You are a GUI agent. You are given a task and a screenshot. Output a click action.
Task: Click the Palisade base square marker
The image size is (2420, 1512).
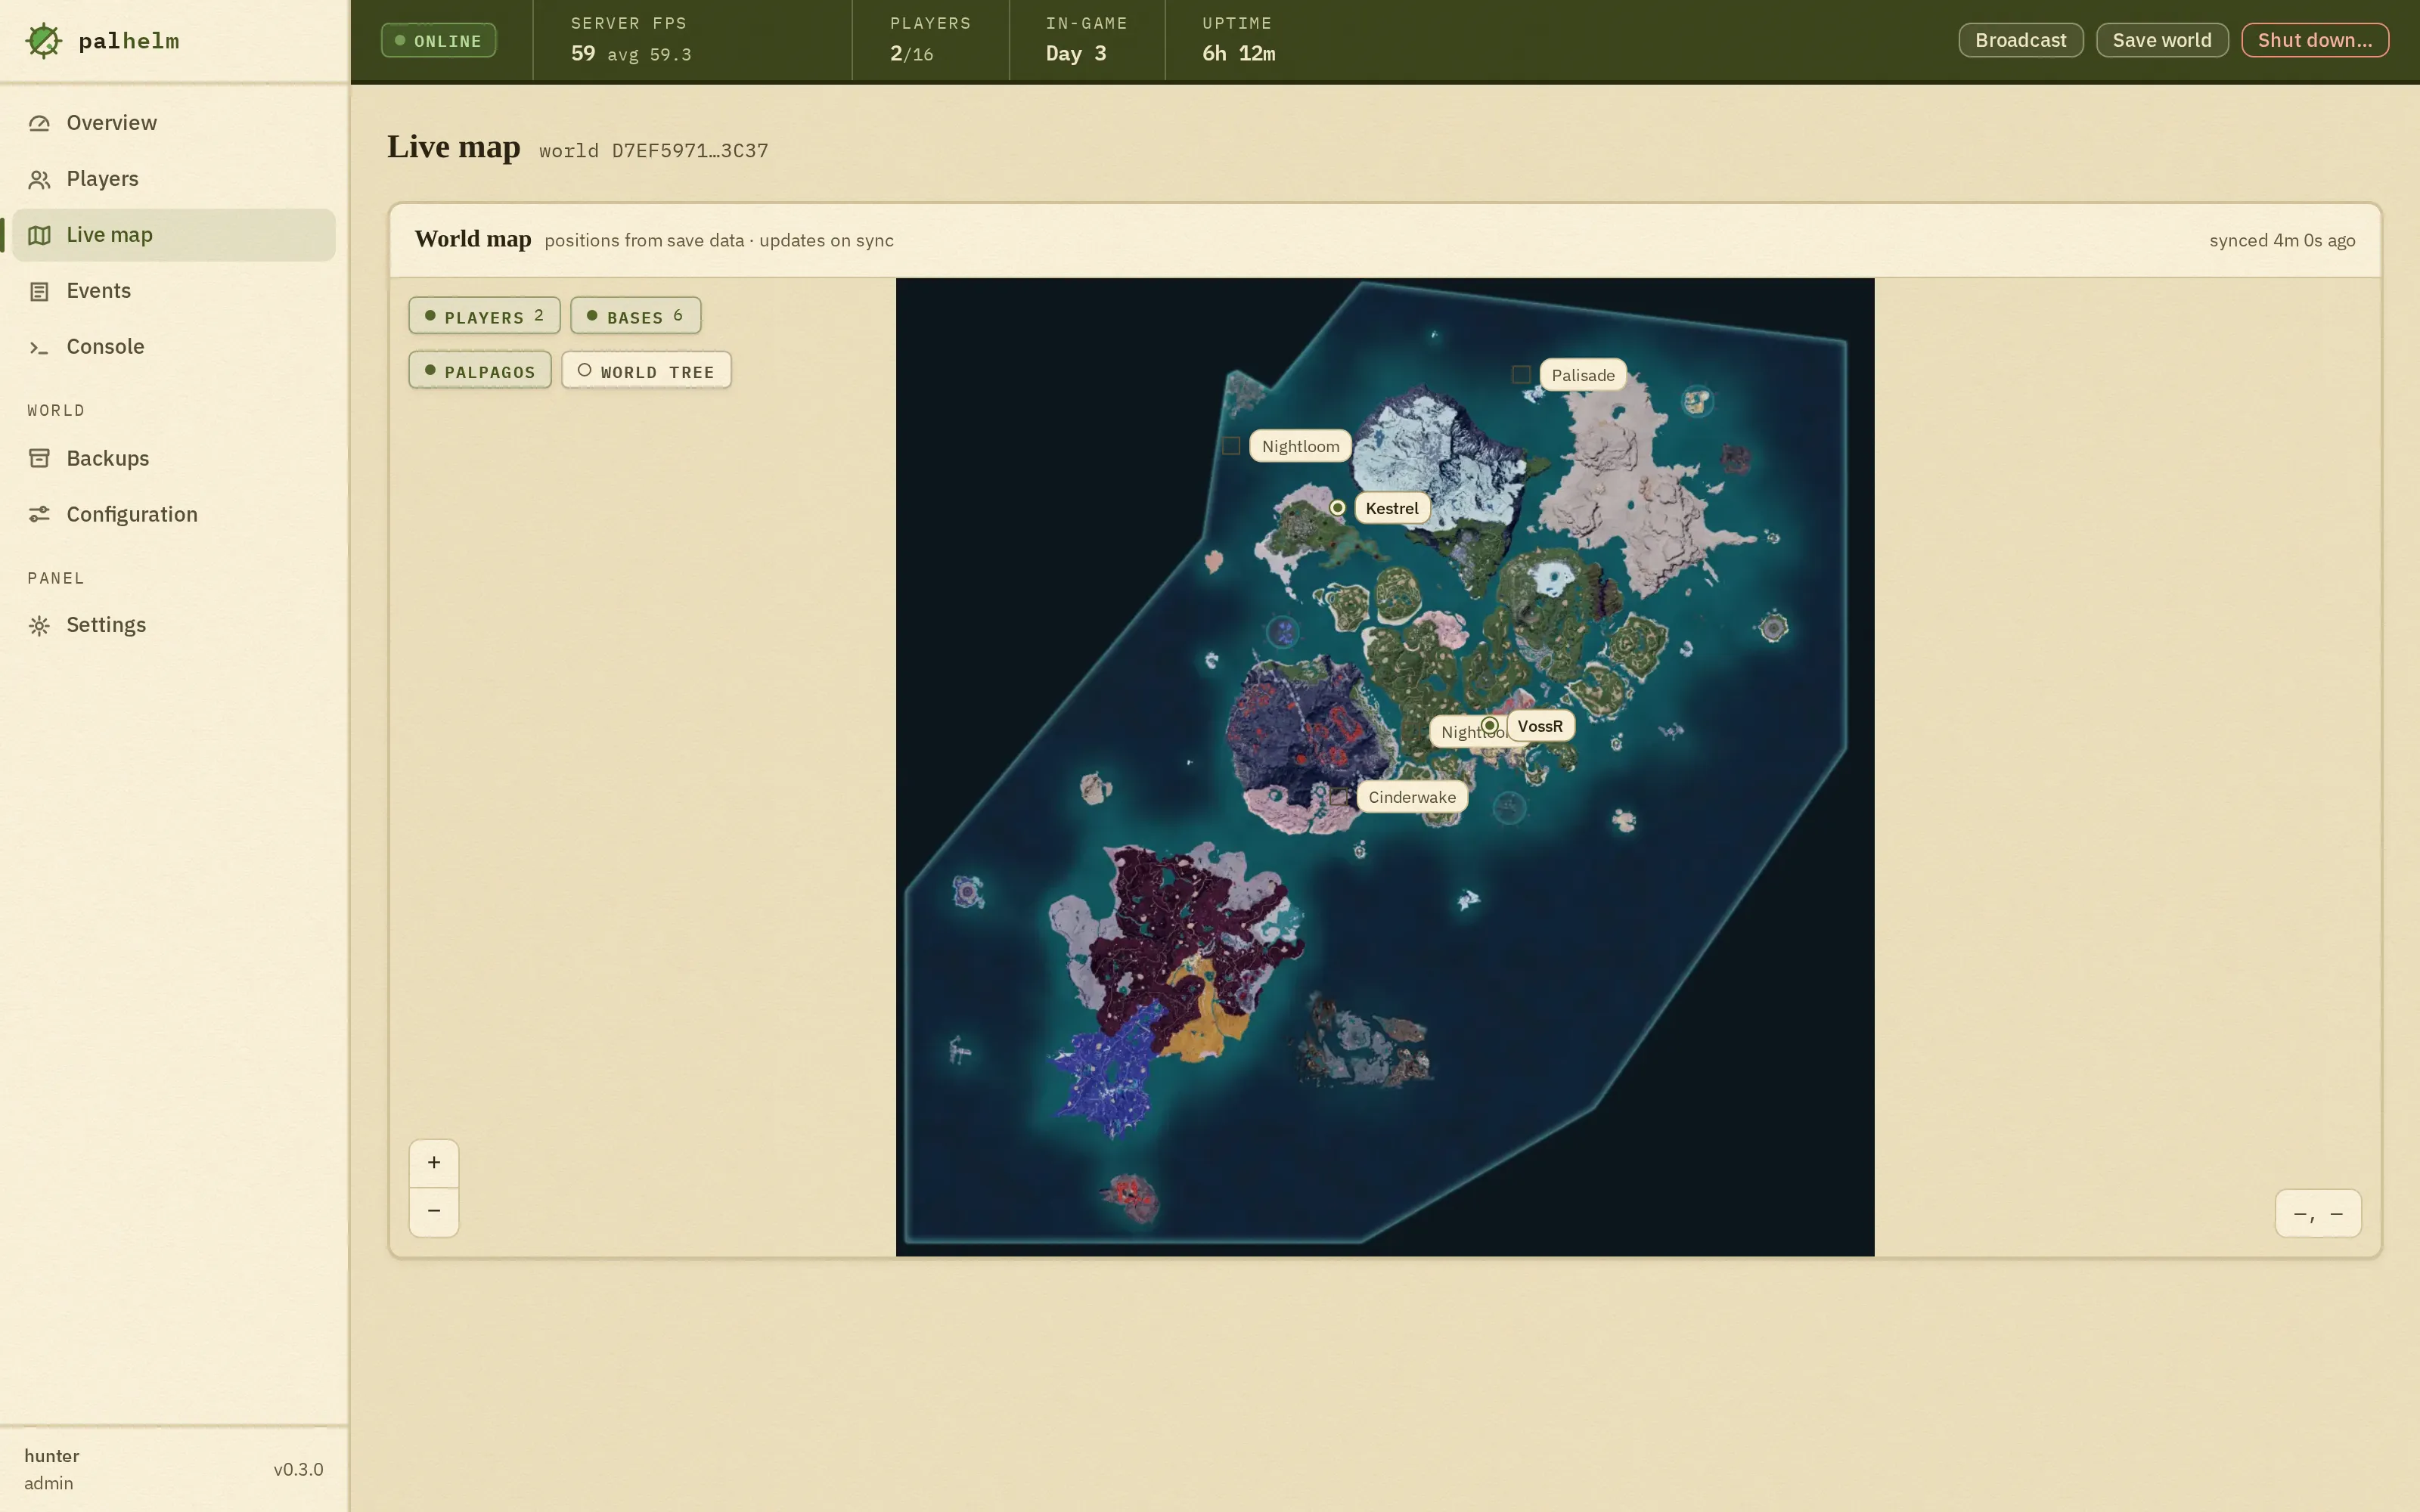(1521, 375)
